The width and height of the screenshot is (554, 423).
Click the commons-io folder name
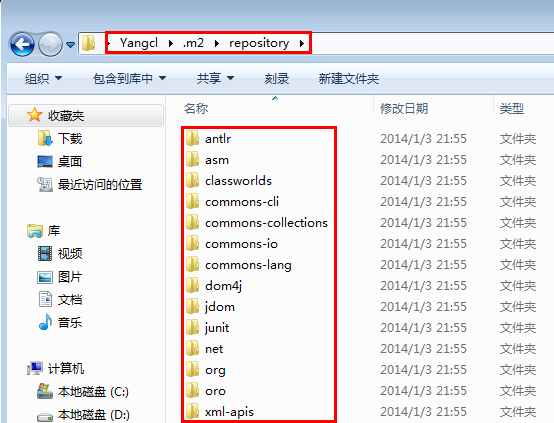coord(241,244)
